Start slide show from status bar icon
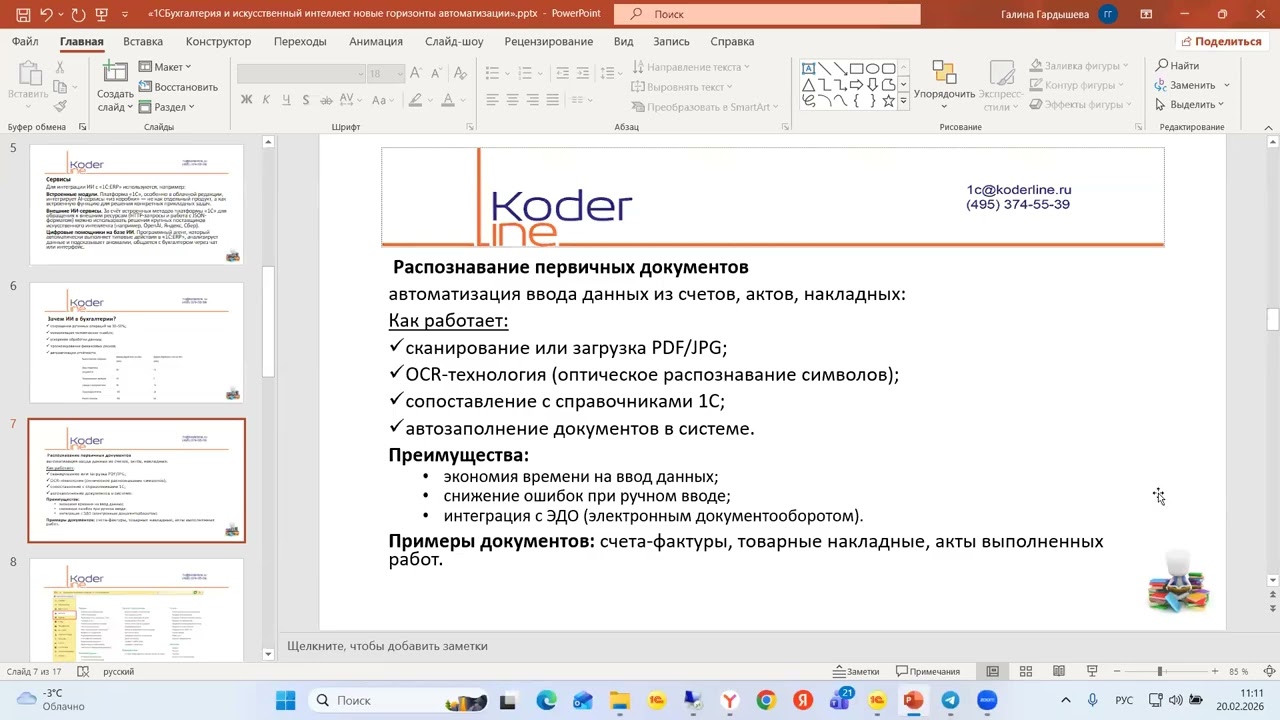Image resolution: width=1280 pixels, height=720 pixels. [1092, 671]
